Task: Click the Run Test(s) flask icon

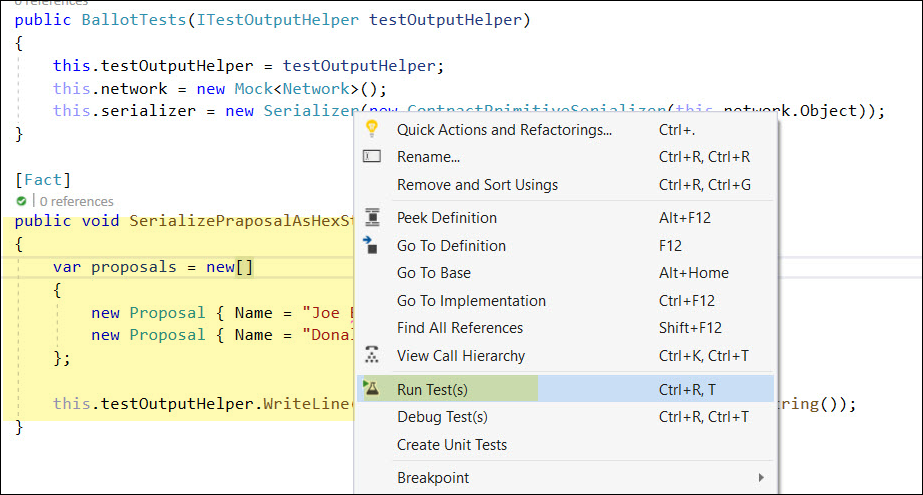Action: (372, 389)
